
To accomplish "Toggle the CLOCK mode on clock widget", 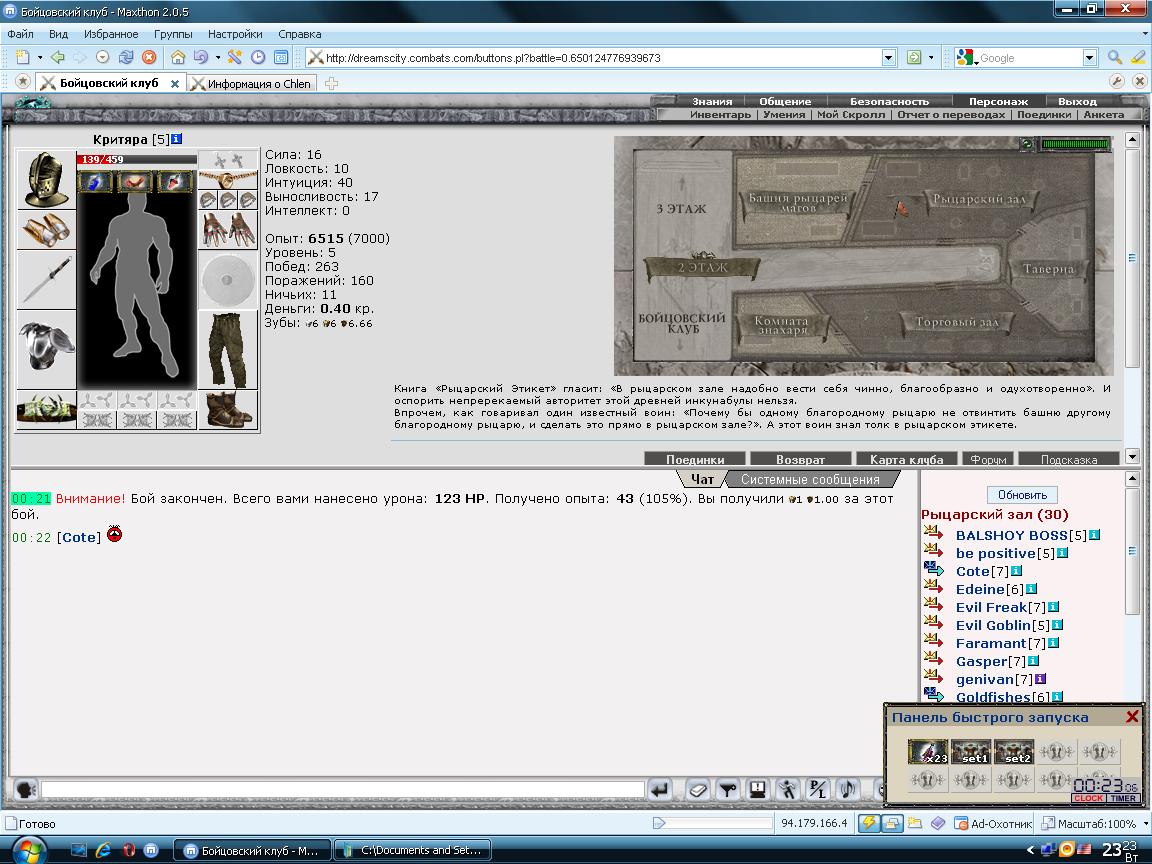I will point(1089,799).
